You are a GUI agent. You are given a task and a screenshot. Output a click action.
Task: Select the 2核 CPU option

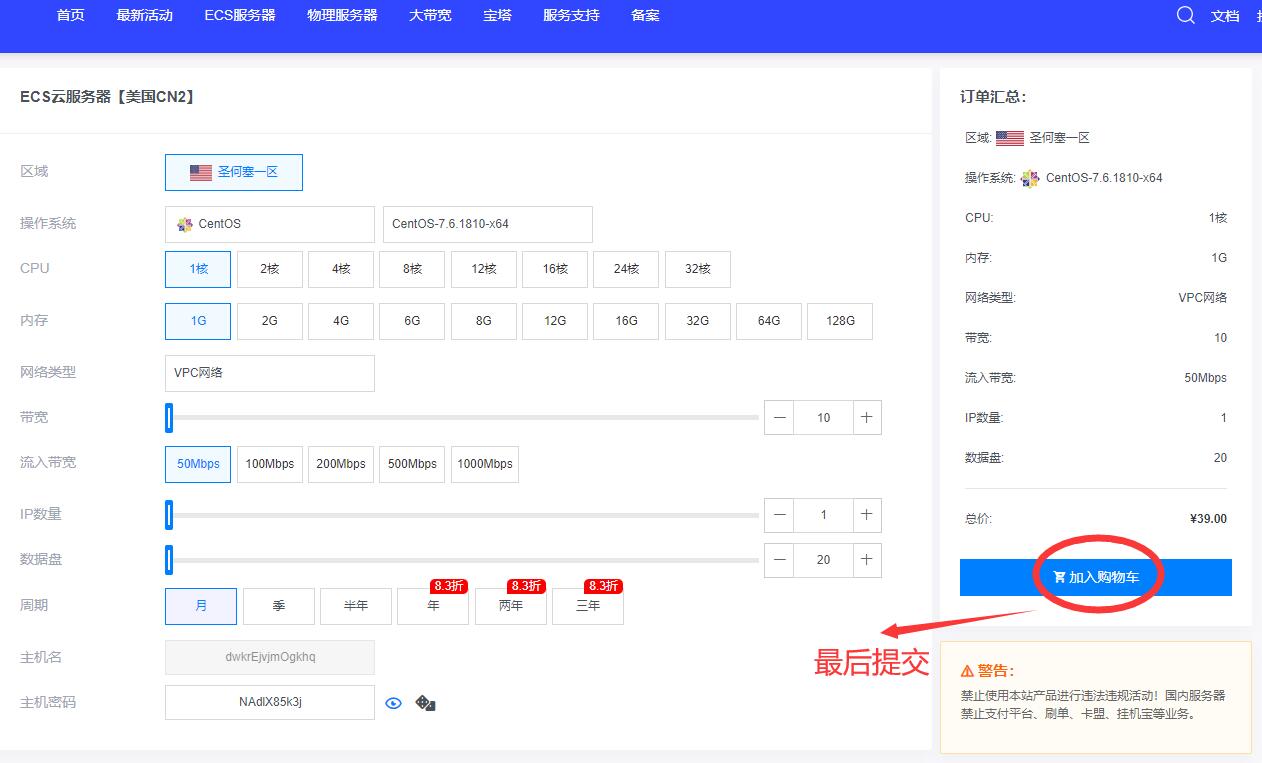click(x=270, y=269)
